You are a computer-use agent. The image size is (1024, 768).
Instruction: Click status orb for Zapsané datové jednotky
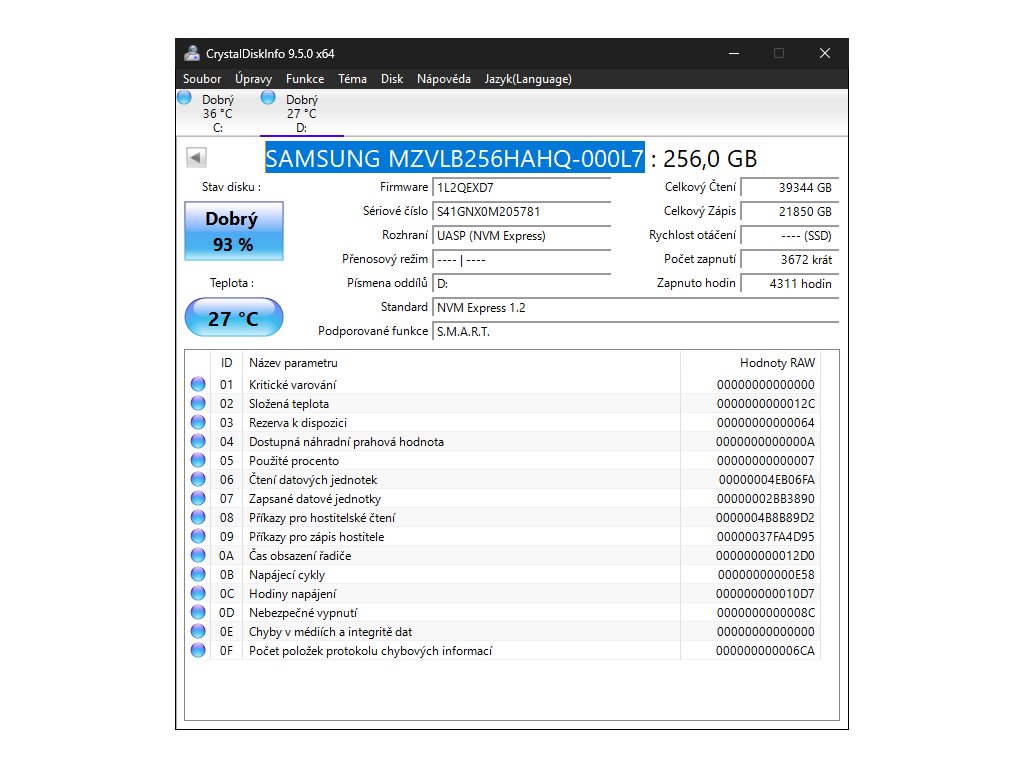(198, 498)
